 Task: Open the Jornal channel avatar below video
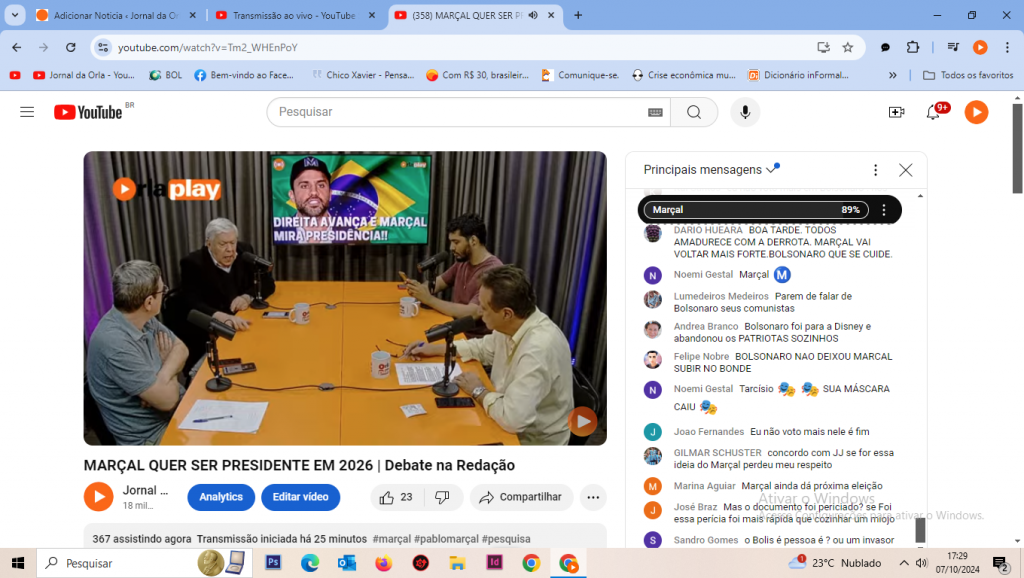point(99,497)
